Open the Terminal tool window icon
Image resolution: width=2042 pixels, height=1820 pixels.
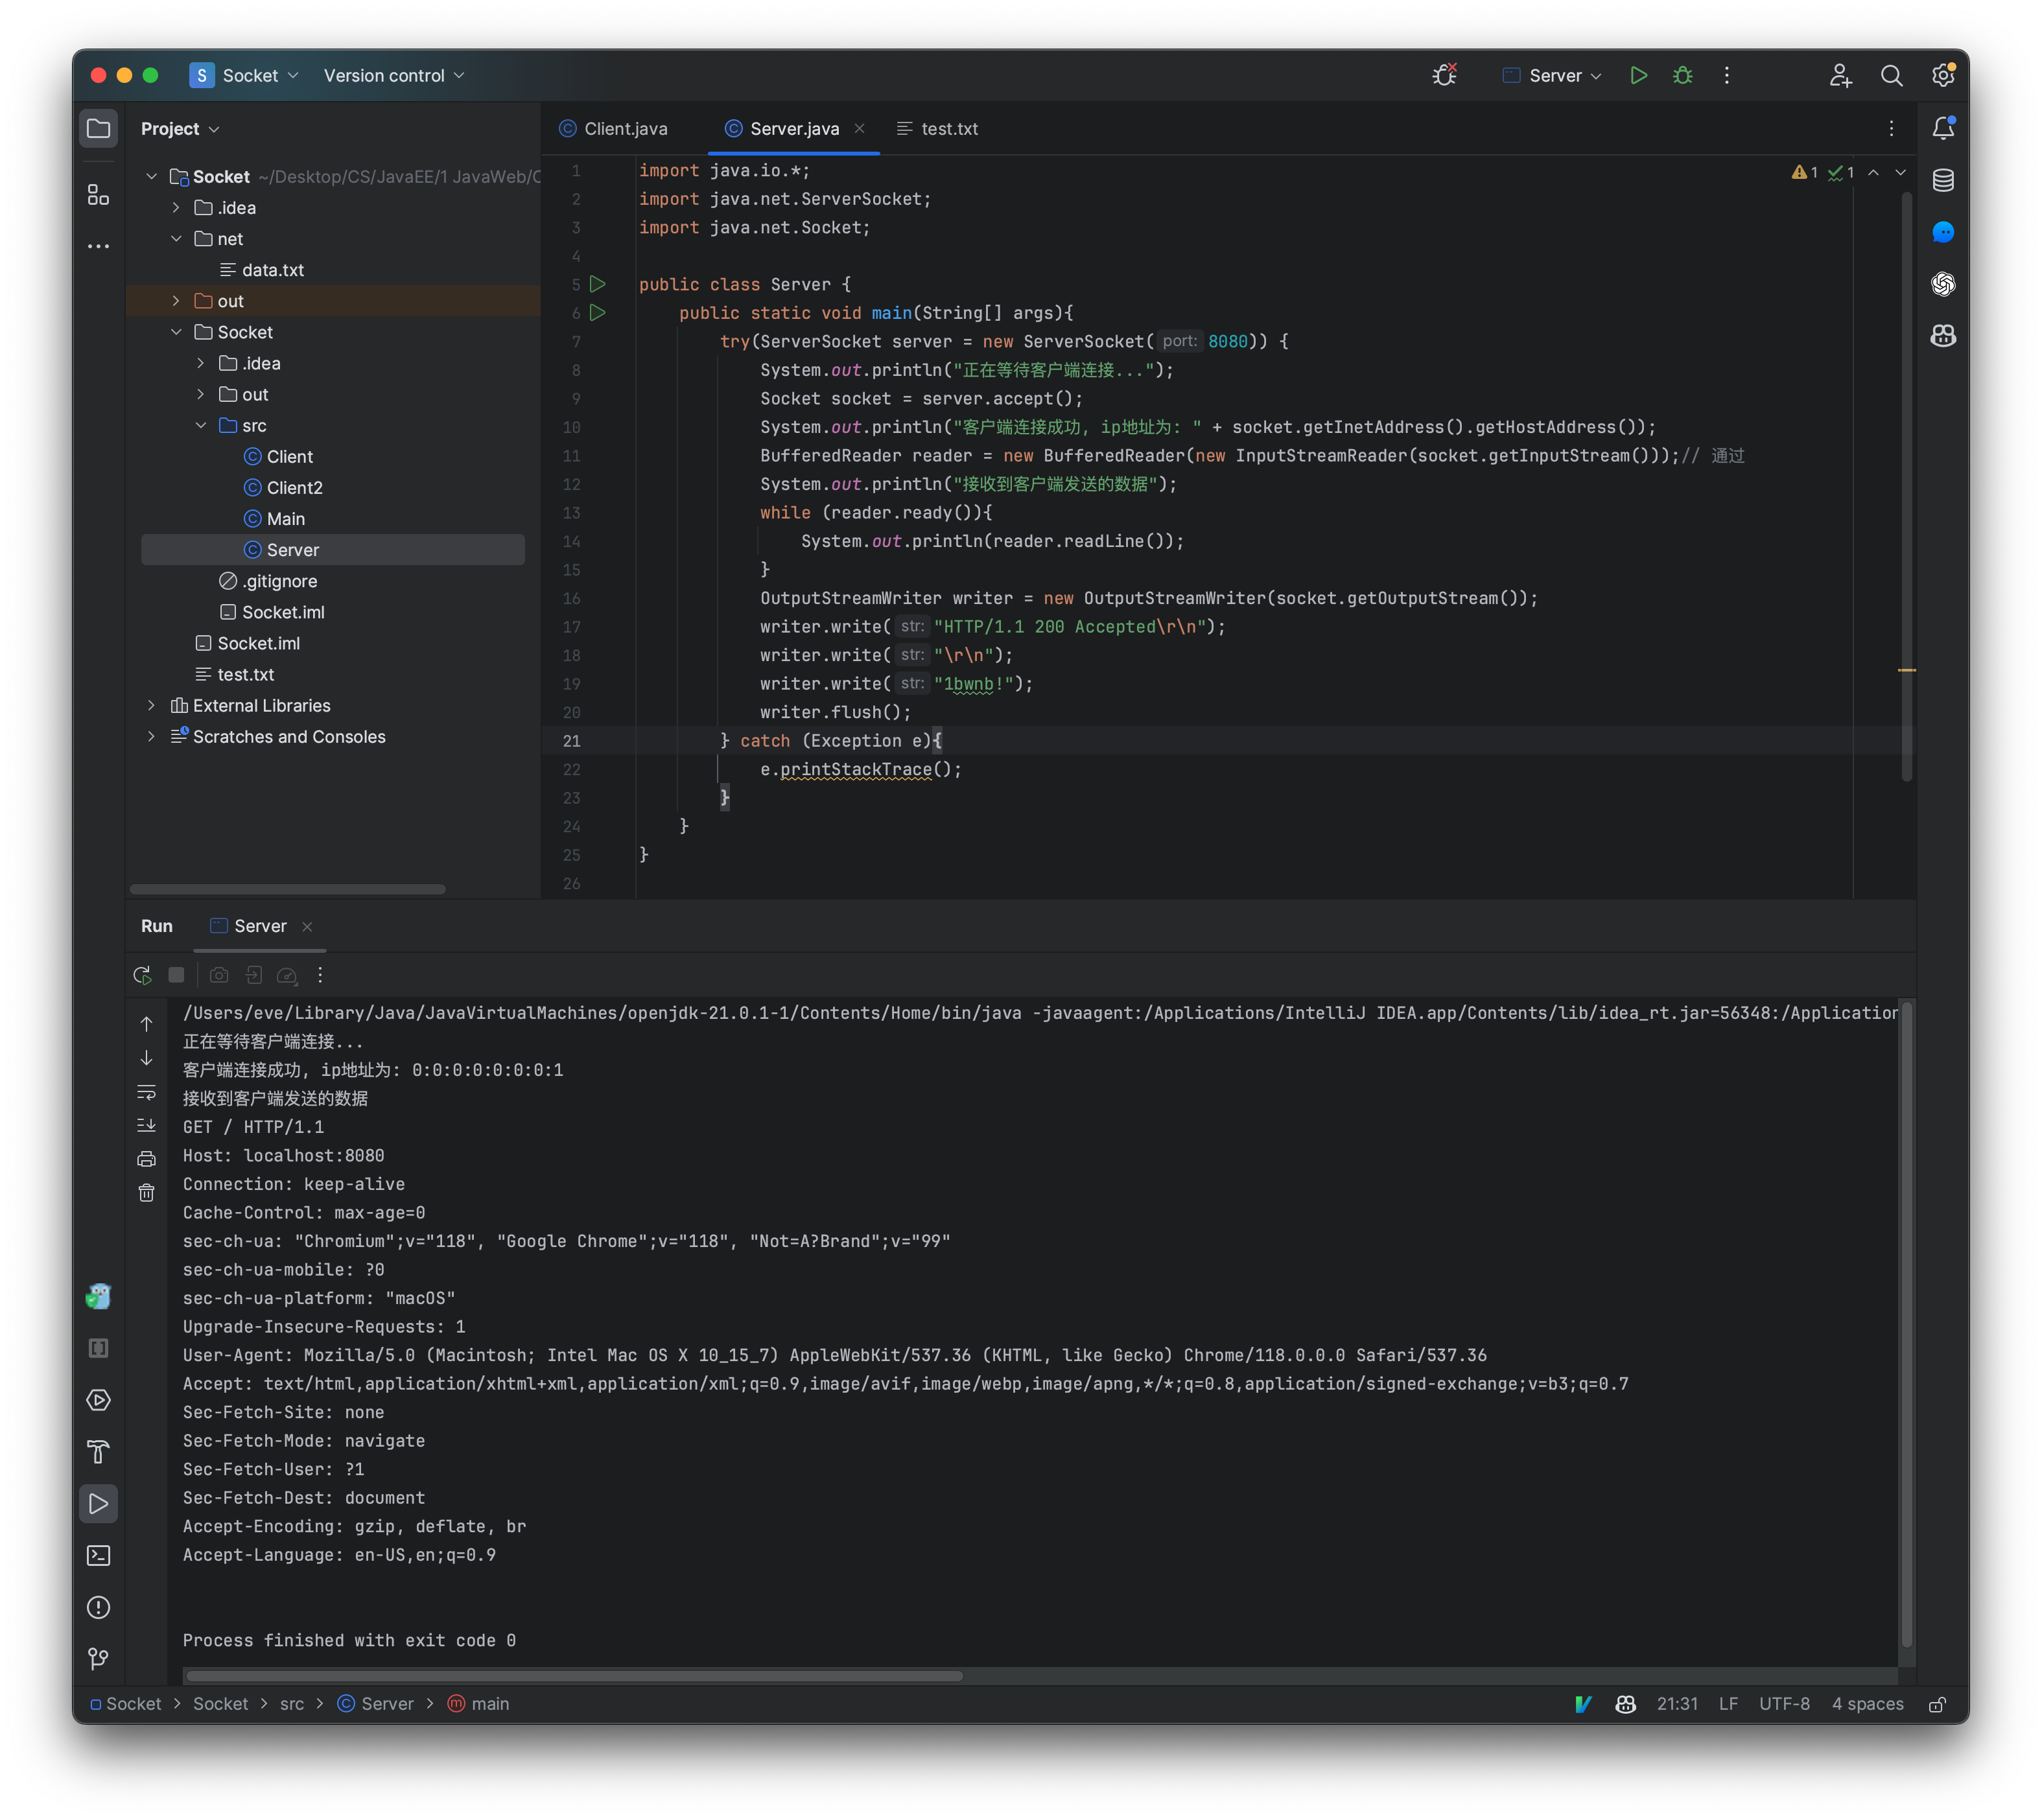point(98,1556)
